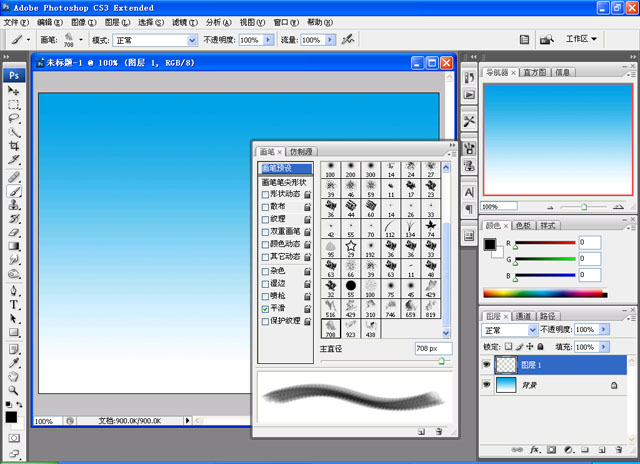Select the Gradient tool
This screenshot has width=640, height=464.
click(x=14, y=246)
